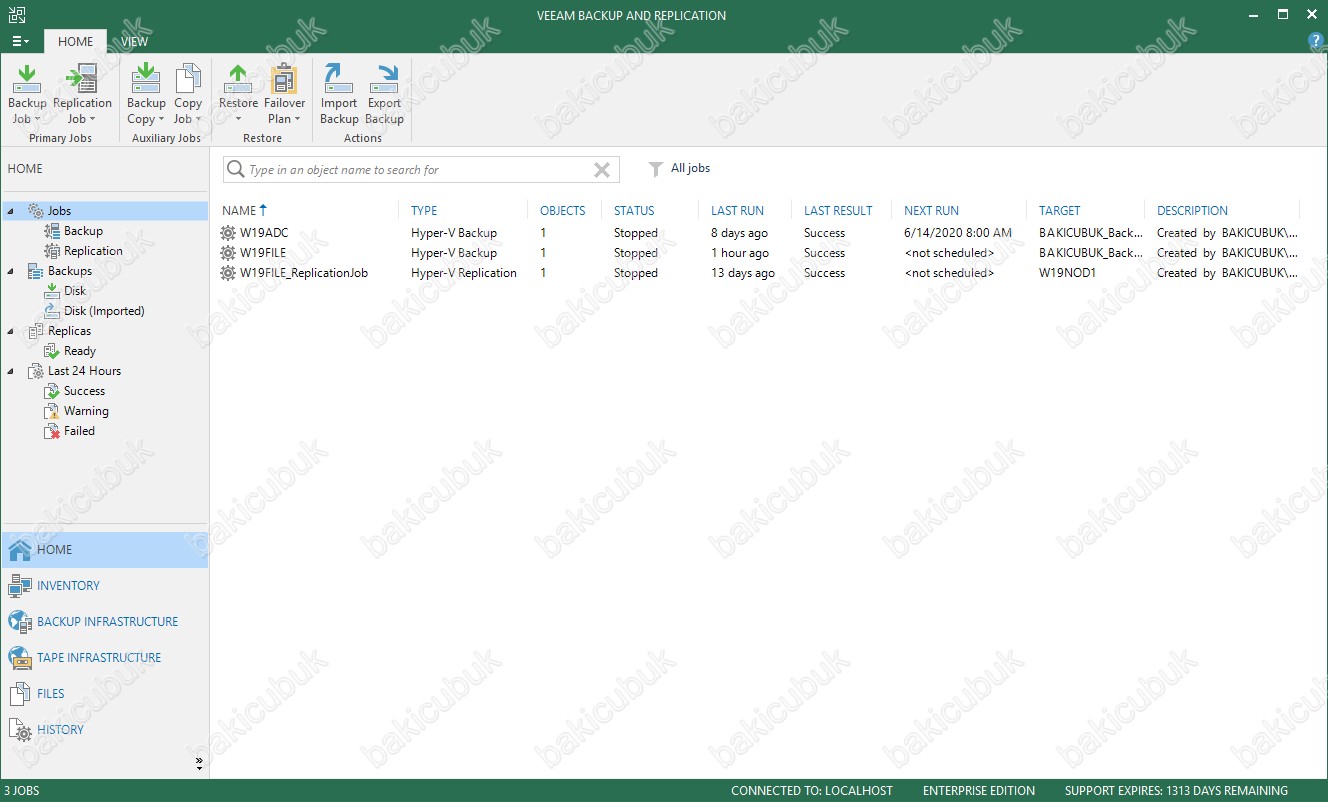
Task: Select Backup under Jobs
Action: coord(83,231)
